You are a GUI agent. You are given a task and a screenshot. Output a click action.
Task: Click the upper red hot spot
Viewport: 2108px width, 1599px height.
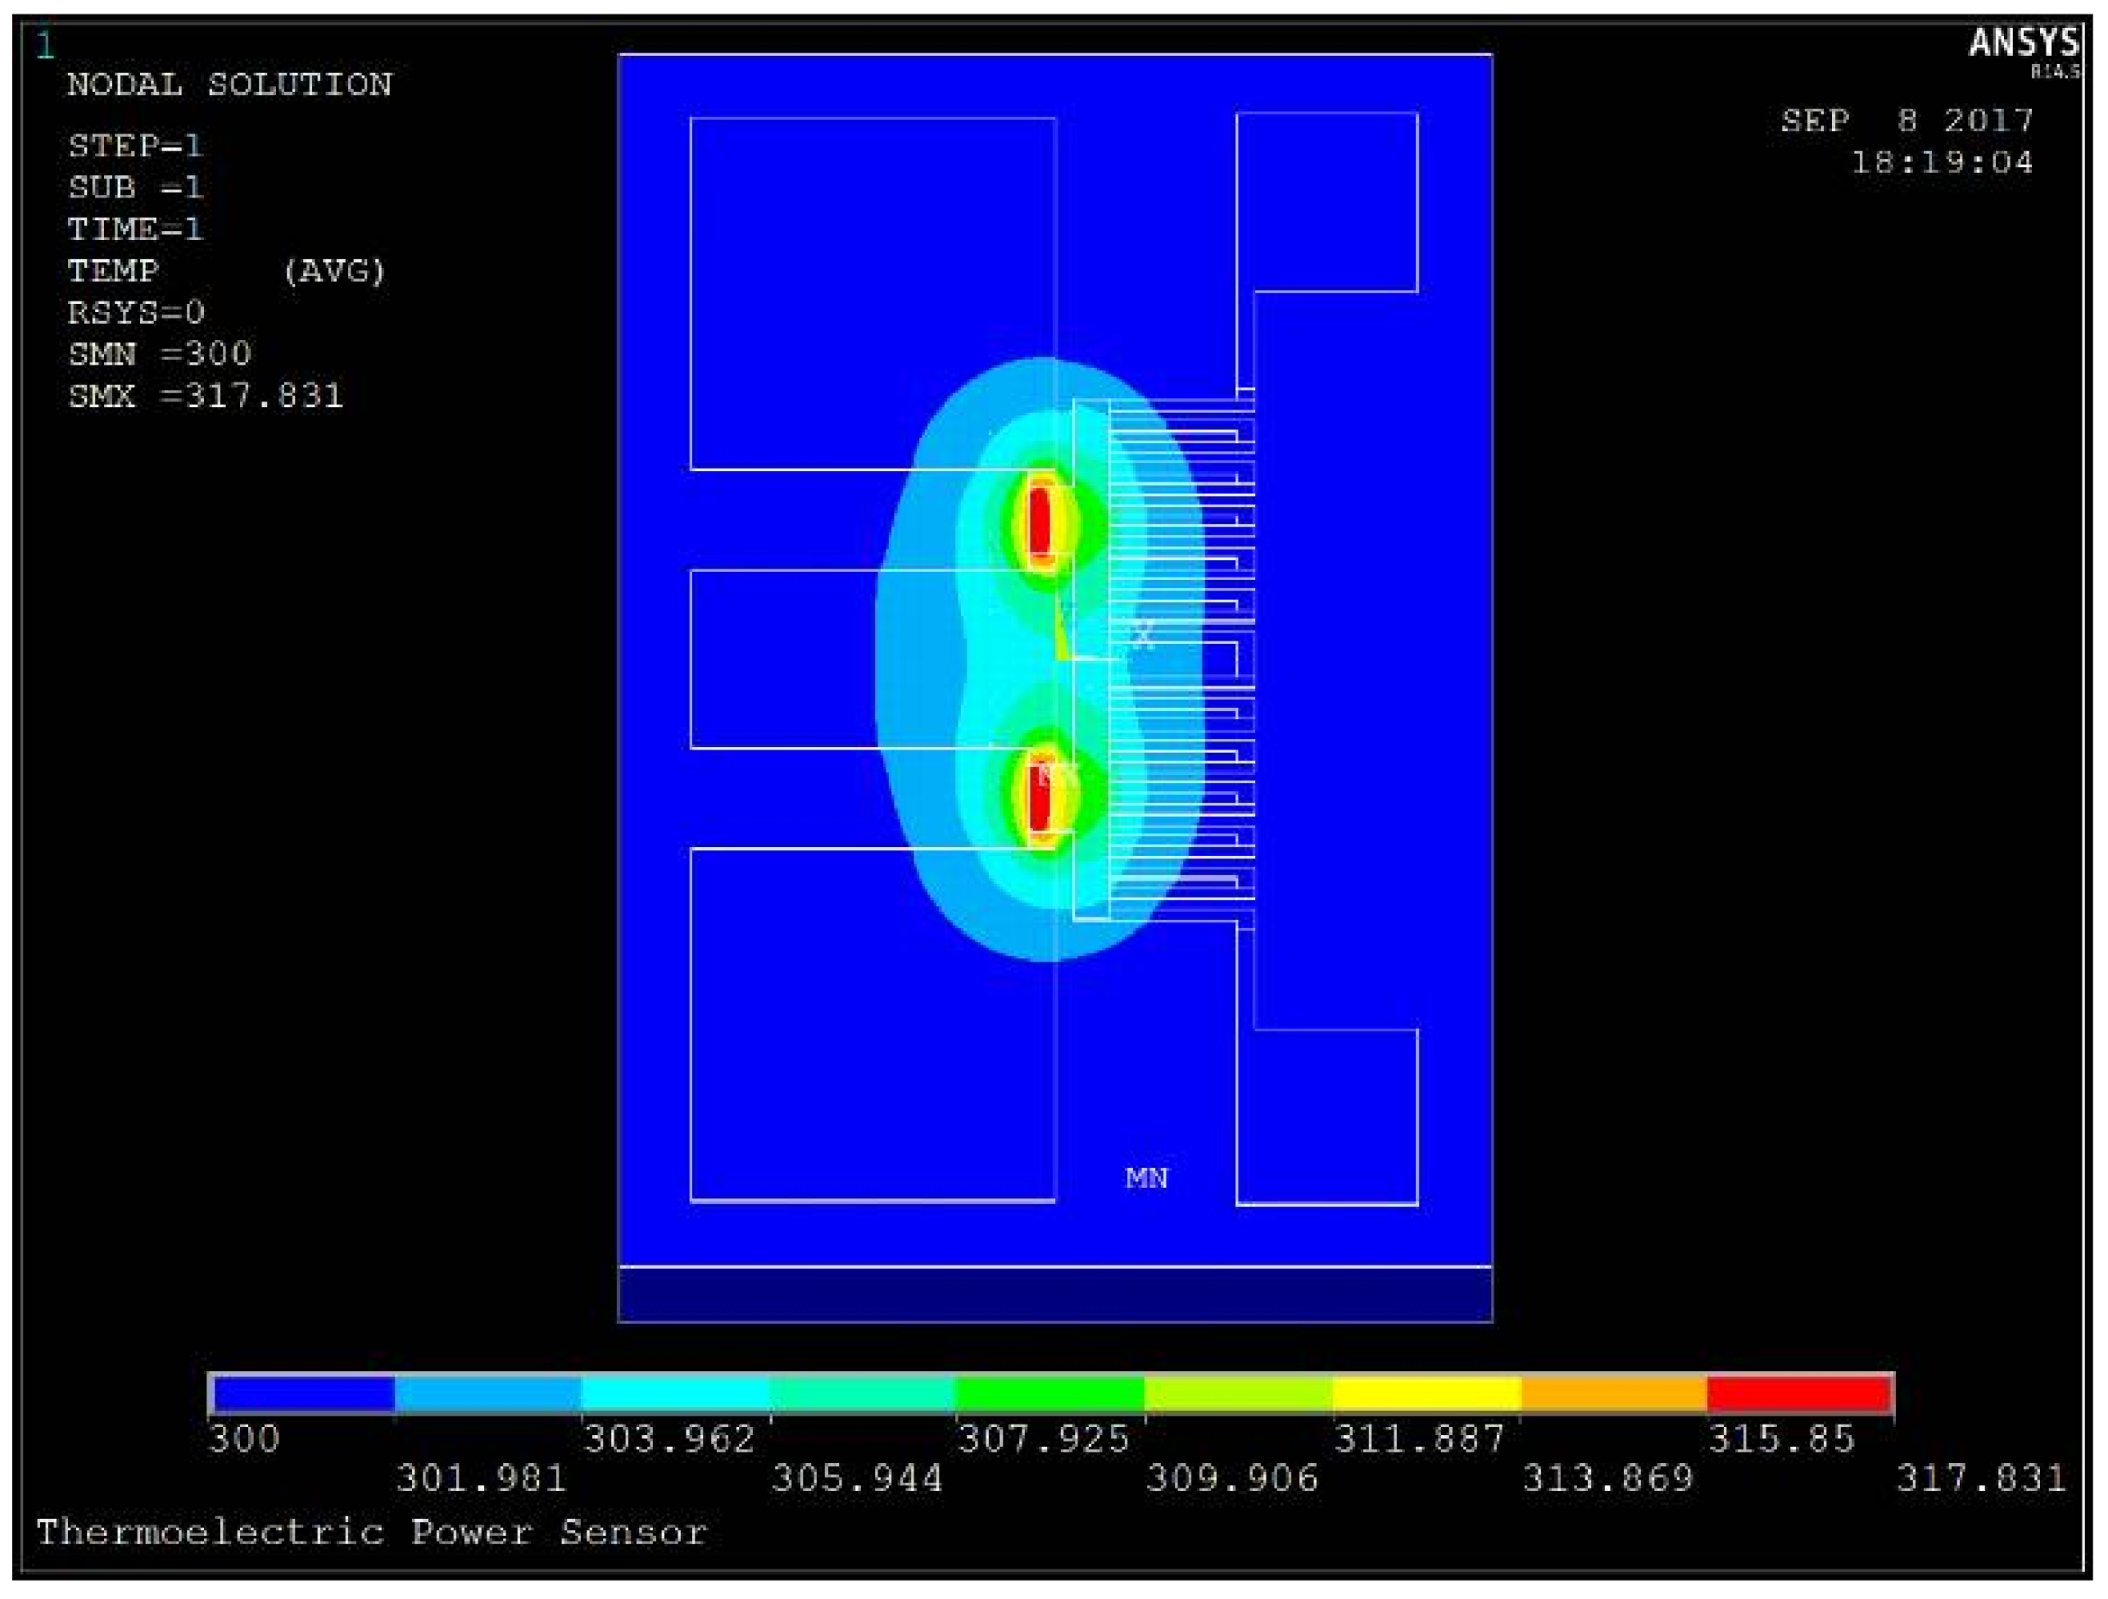[x=1040, y=521]
